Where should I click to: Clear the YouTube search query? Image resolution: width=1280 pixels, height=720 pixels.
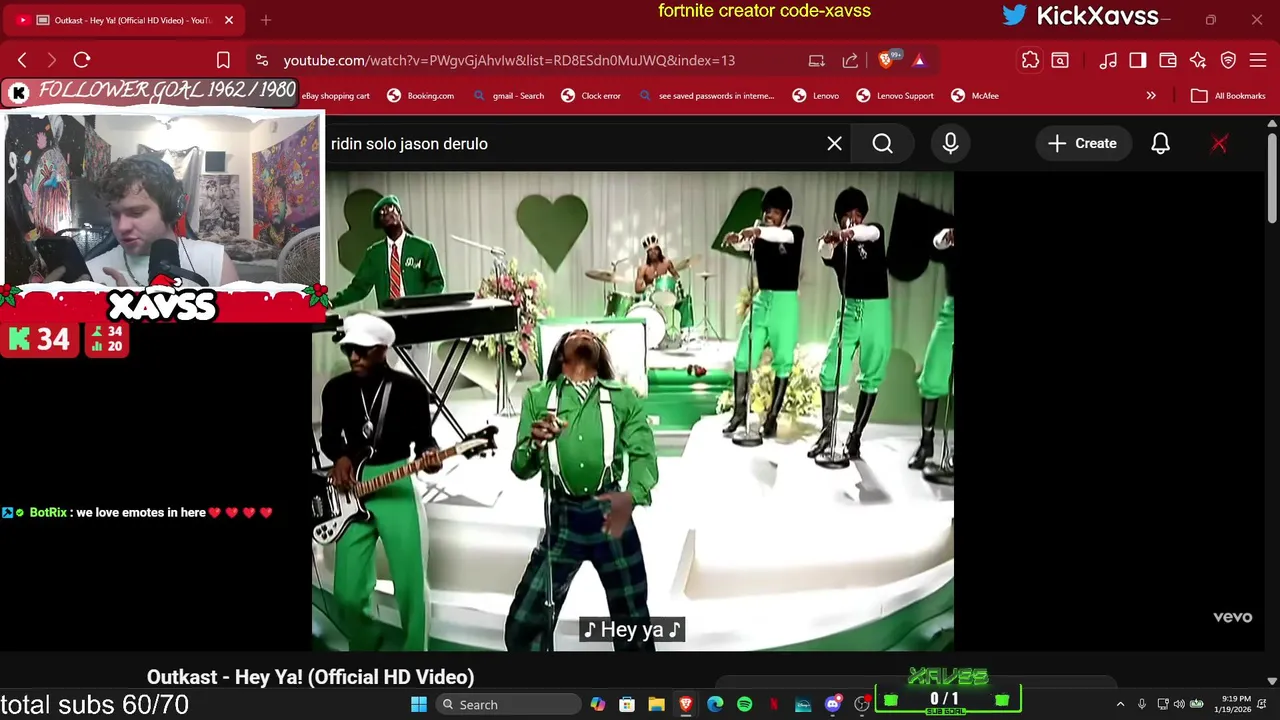pyautogui.click(x=834, y=143)
